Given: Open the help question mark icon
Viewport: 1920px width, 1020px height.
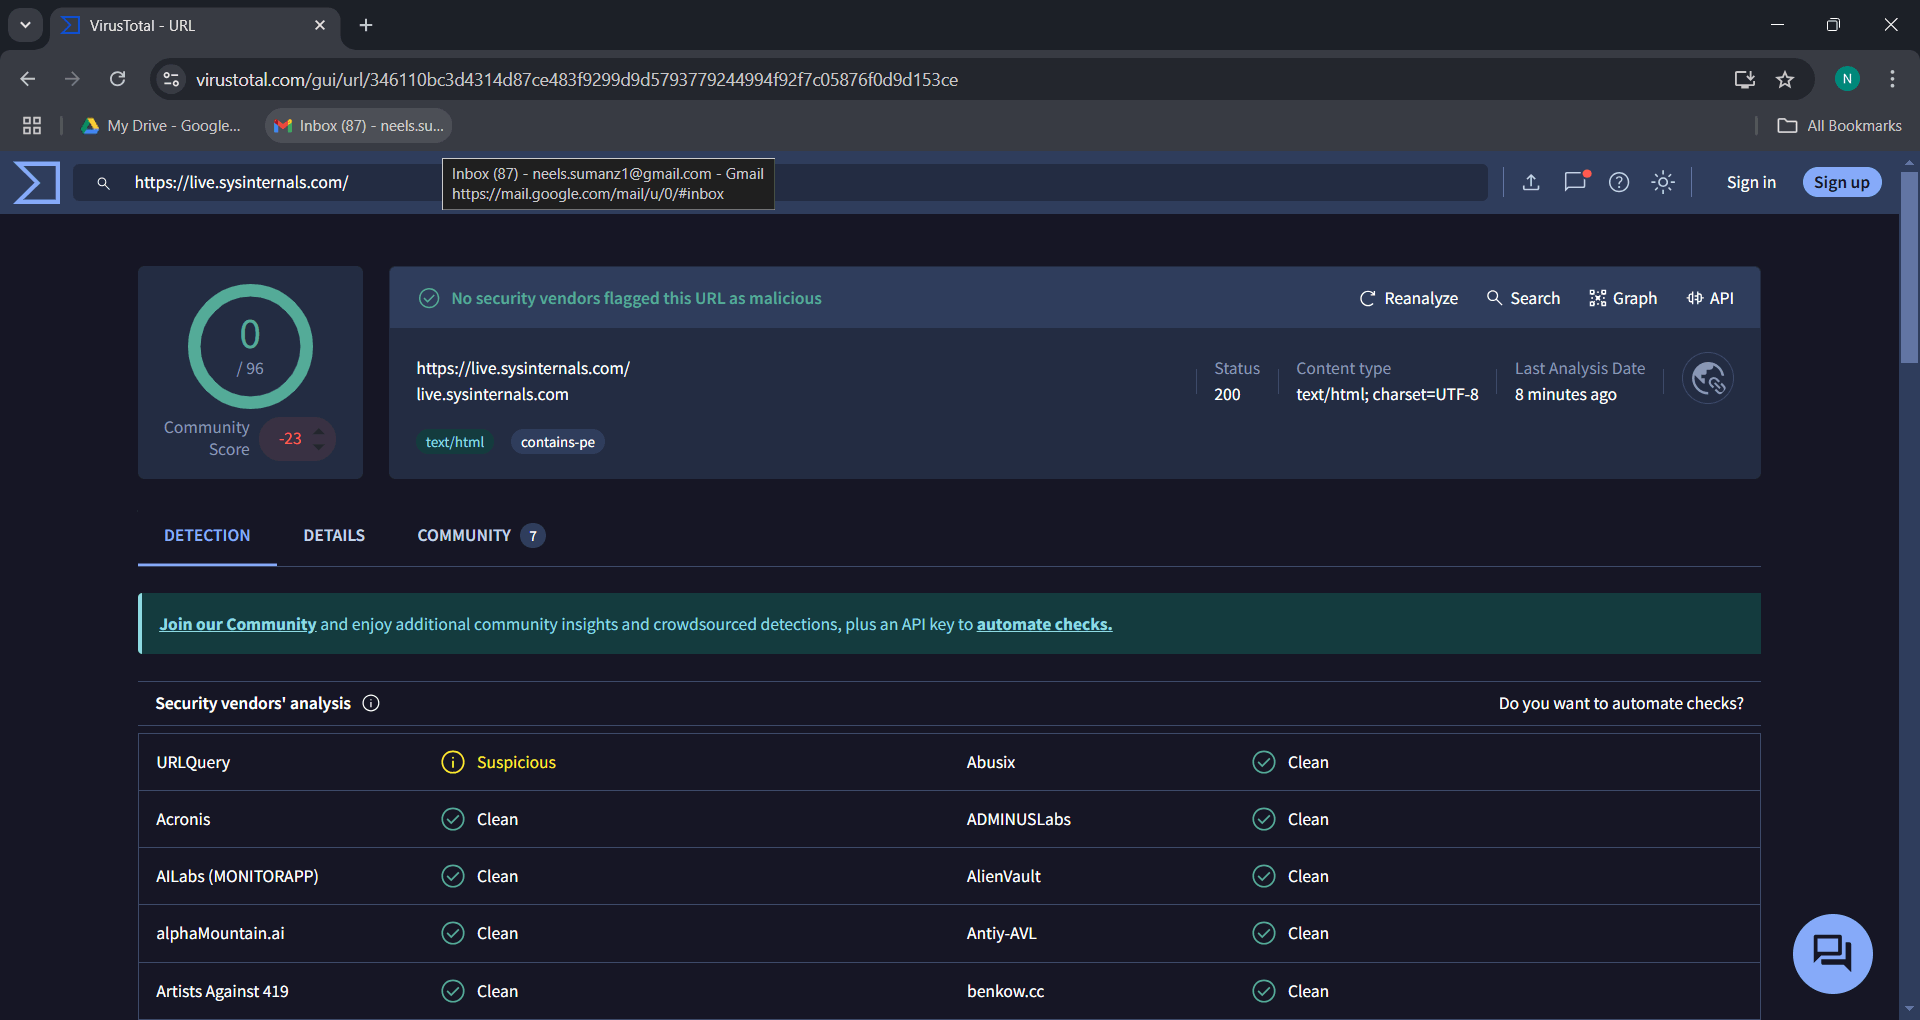Looking at the screenshot, I should click(x=1619, y=182).
